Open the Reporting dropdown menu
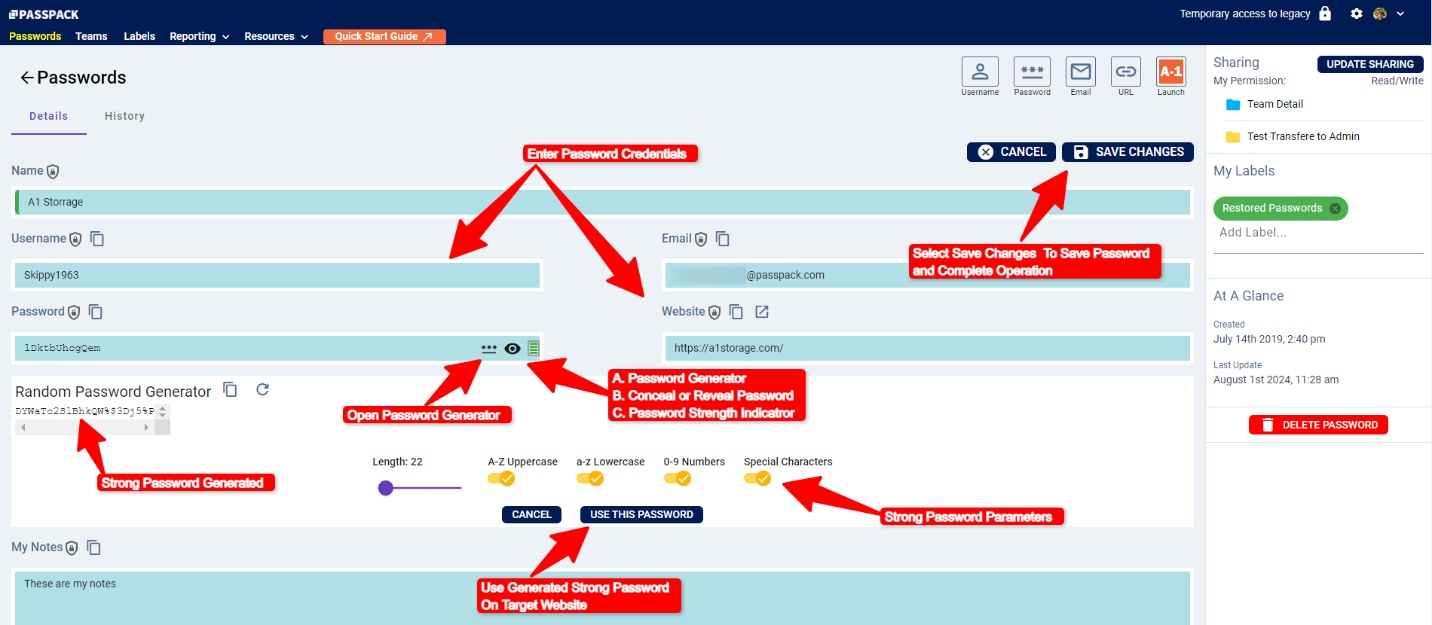Image resolution: width=1432 pixels, height=625 pixels. 199,36
